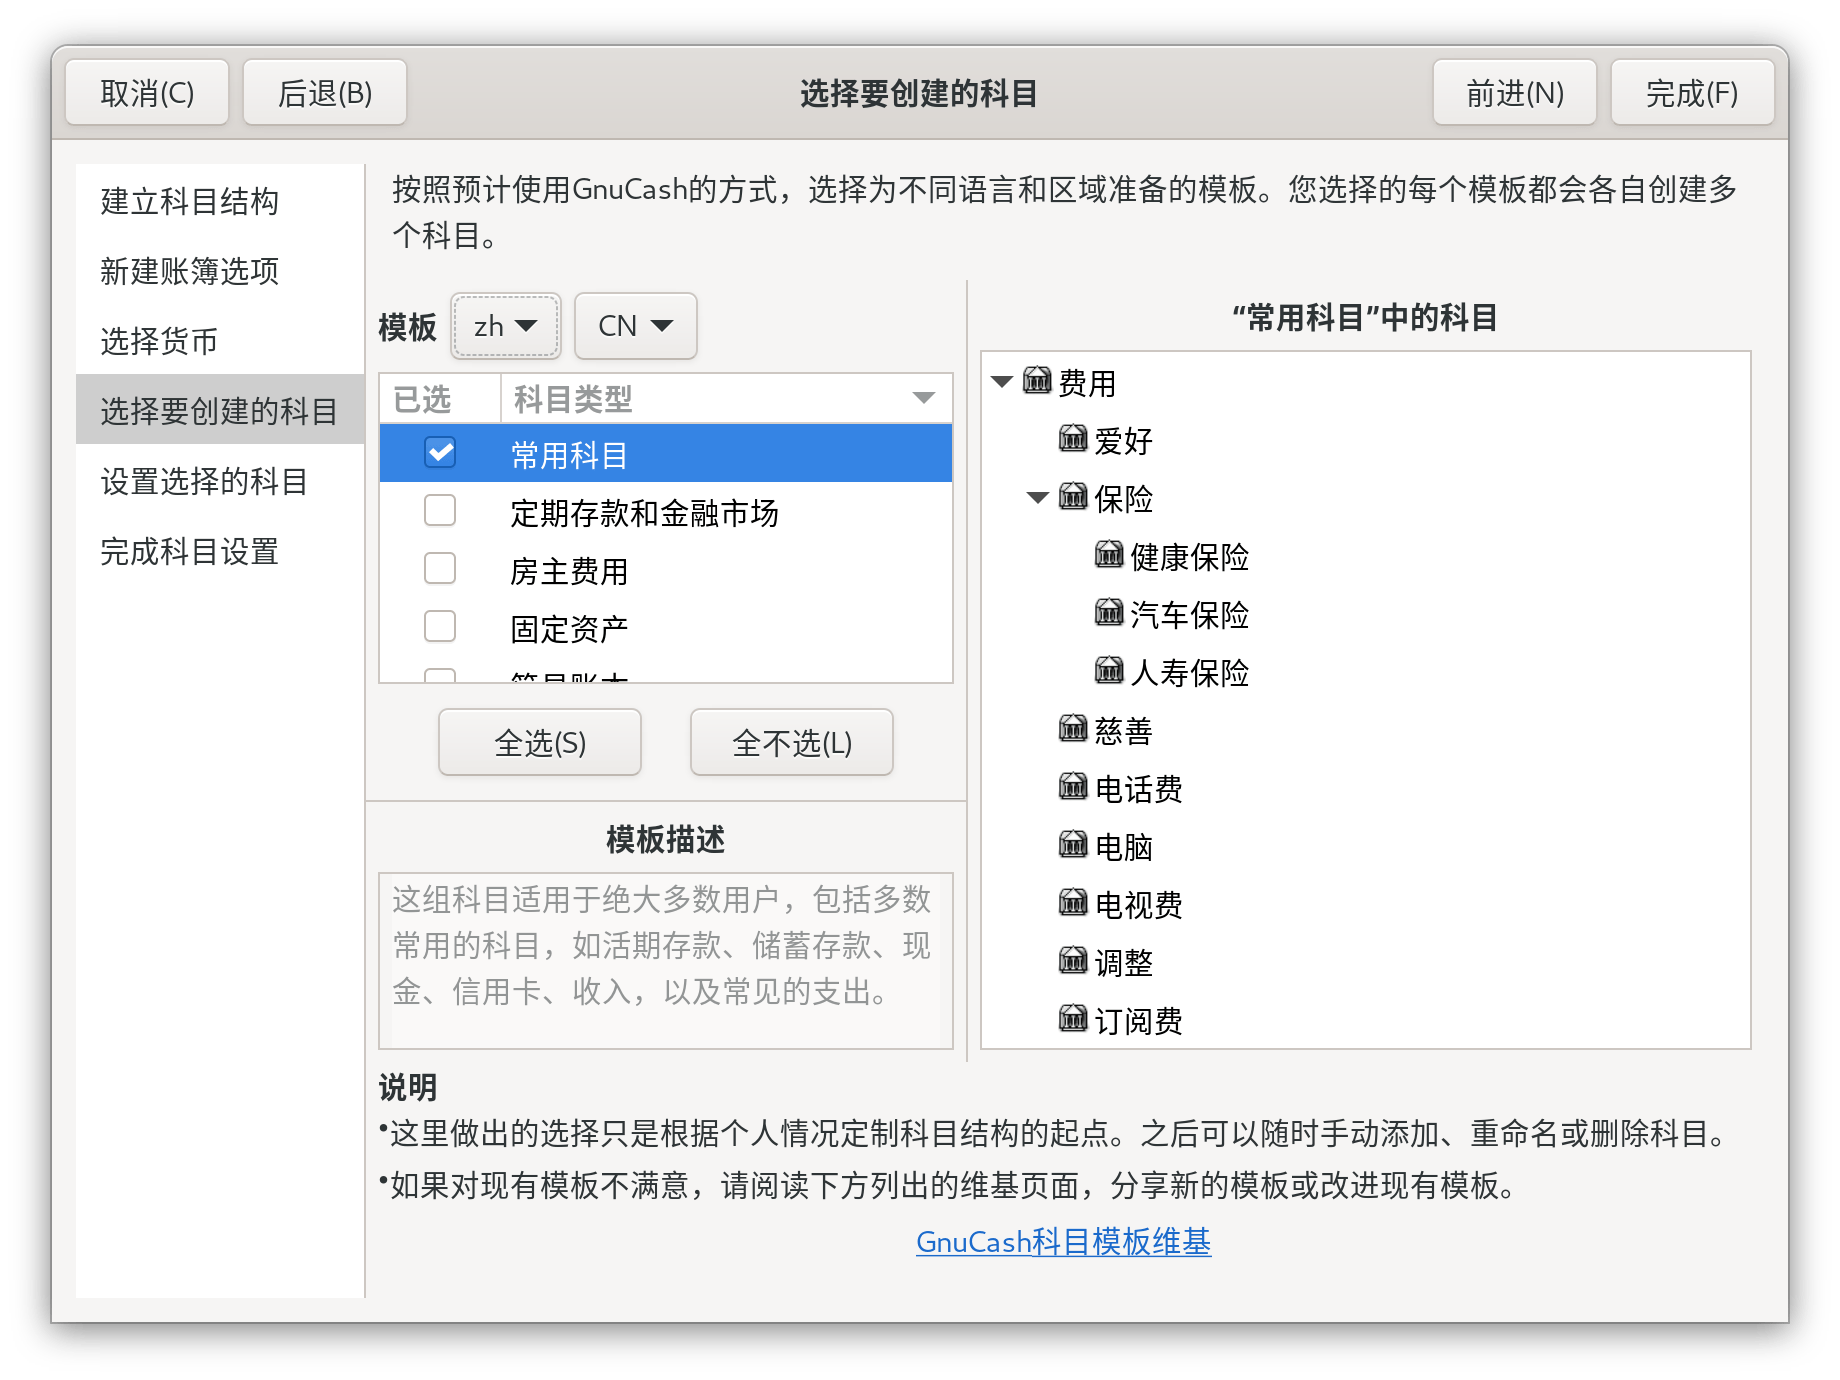
Task: Click the account icon beside 电脑
Action: pos(1073,845)
